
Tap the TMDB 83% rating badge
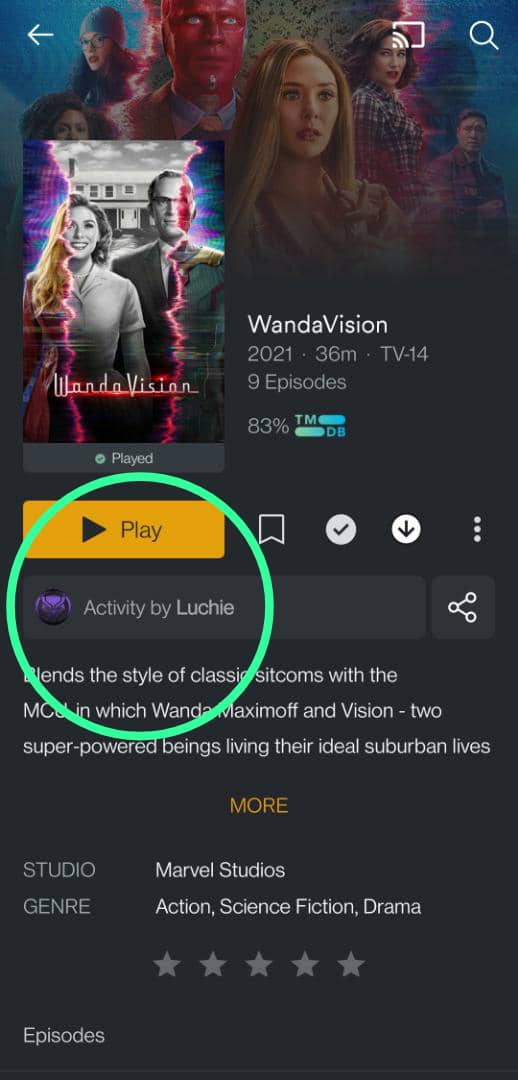point(297,426)
